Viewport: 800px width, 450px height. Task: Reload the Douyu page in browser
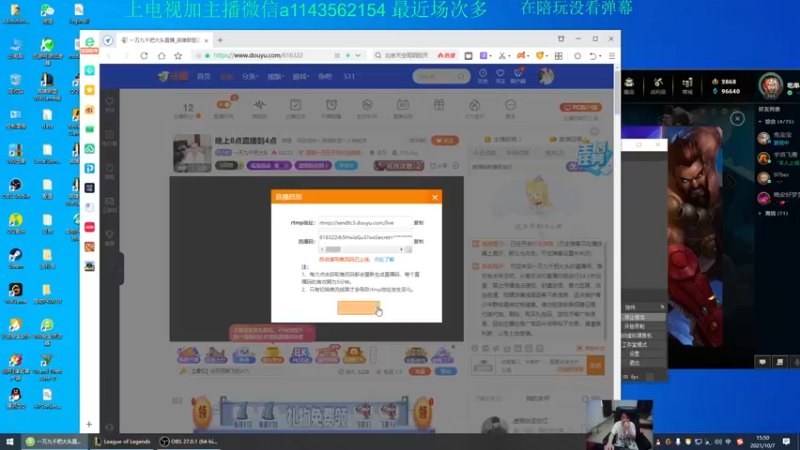144,56
